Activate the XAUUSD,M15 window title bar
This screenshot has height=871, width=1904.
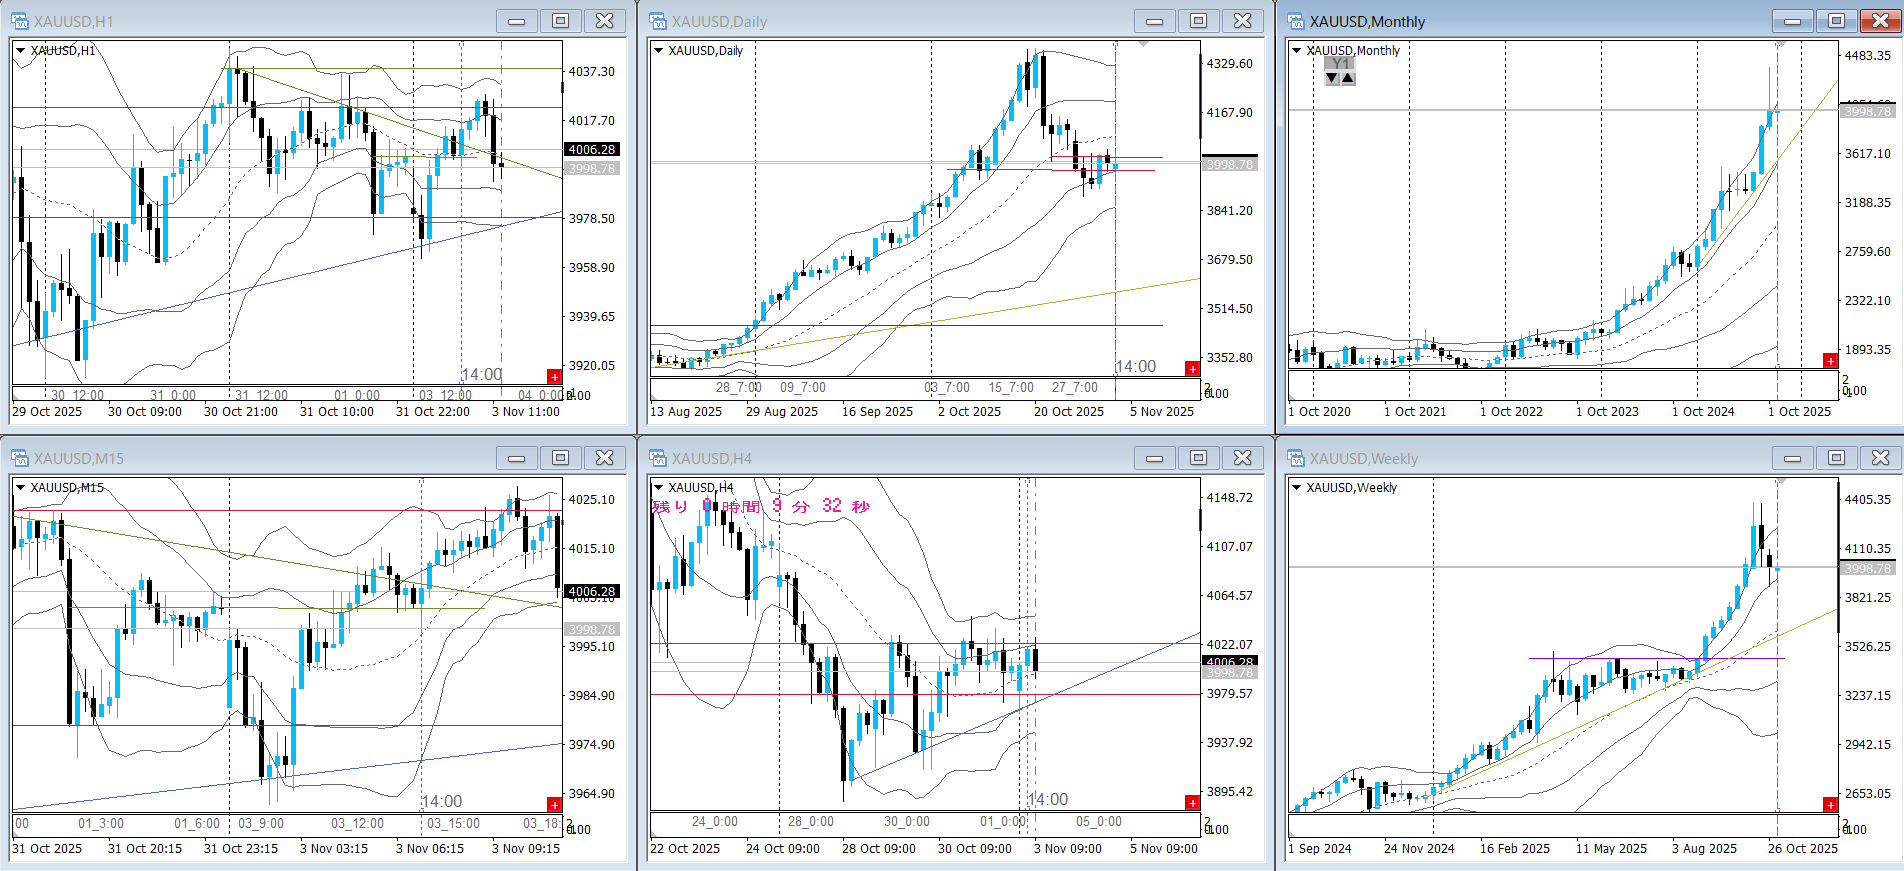tap(260, 458)
